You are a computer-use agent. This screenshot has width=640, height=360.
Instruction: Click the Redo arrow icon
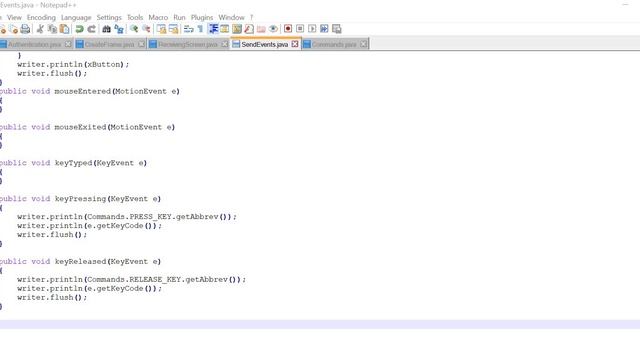tap(92, 29)
